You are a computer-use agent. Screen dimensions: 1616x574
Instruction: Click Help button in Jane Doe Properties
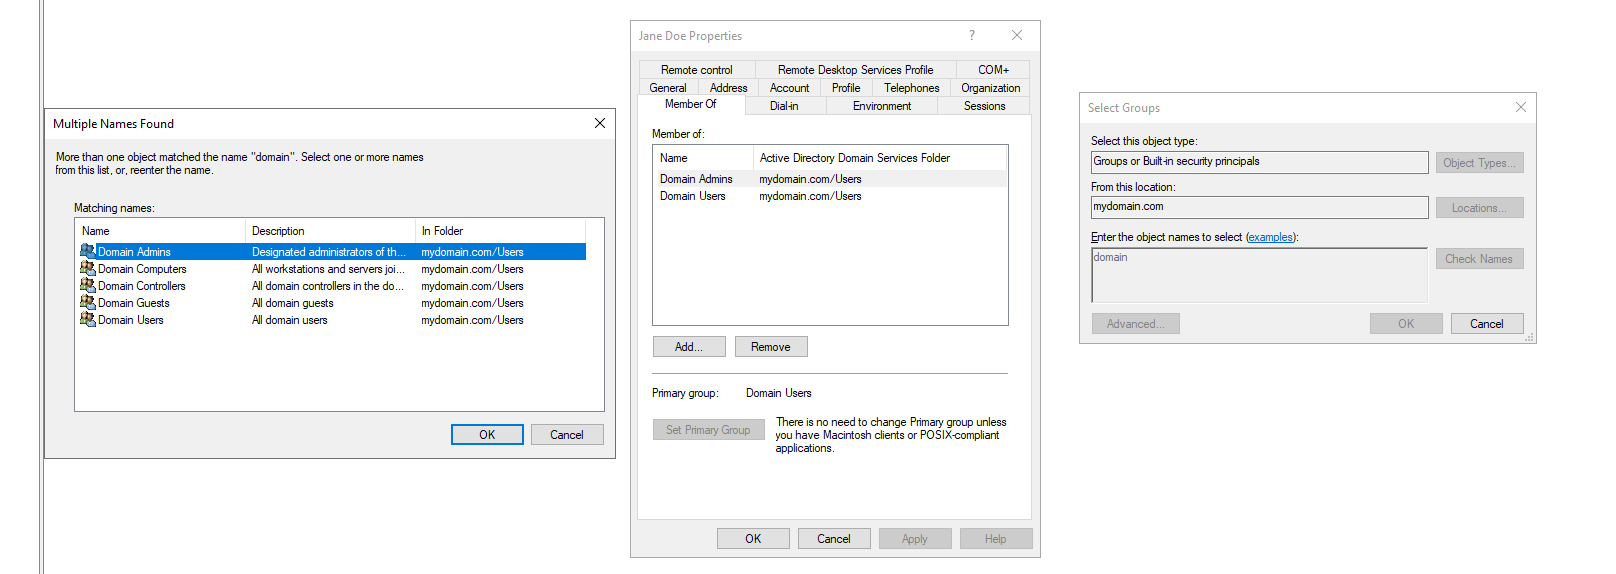coord(996,539)
